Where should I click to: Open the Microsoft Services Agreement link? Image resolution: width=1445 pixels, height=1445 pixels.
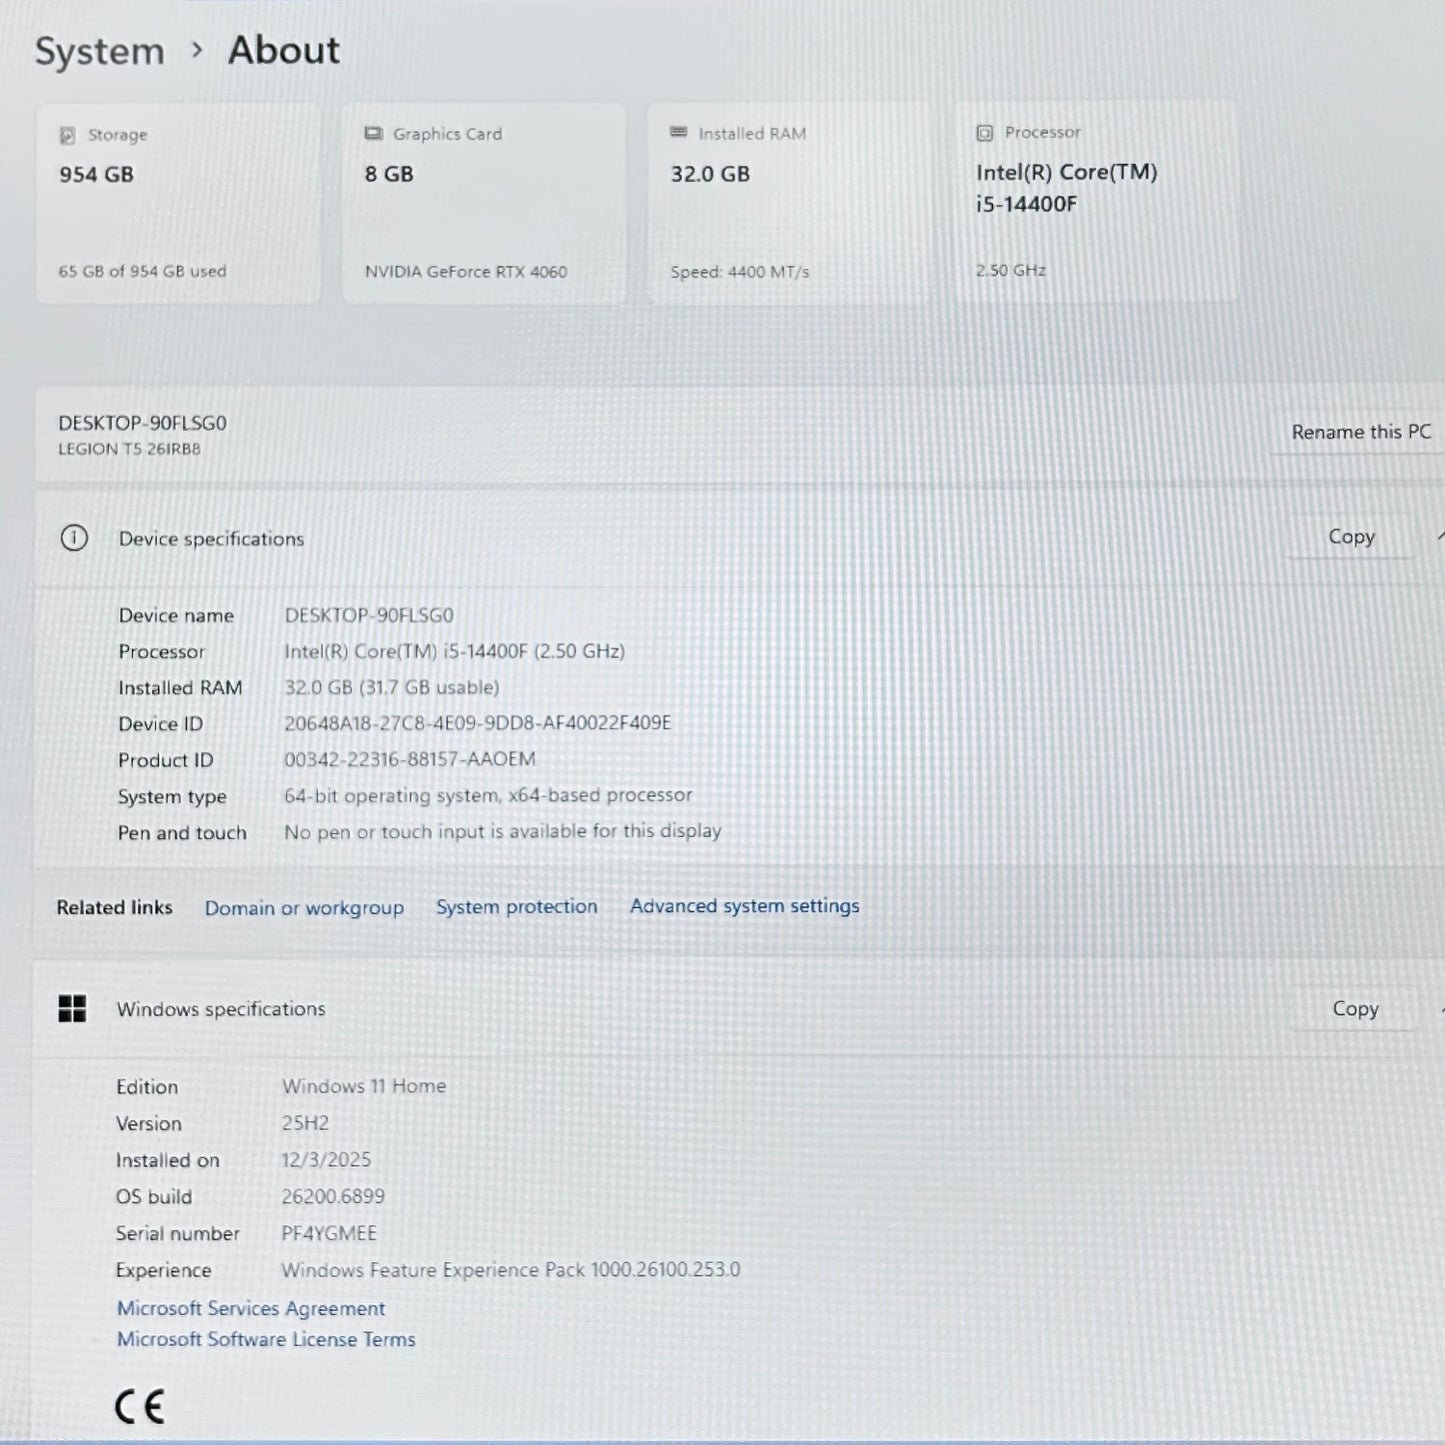[250, 1308]
